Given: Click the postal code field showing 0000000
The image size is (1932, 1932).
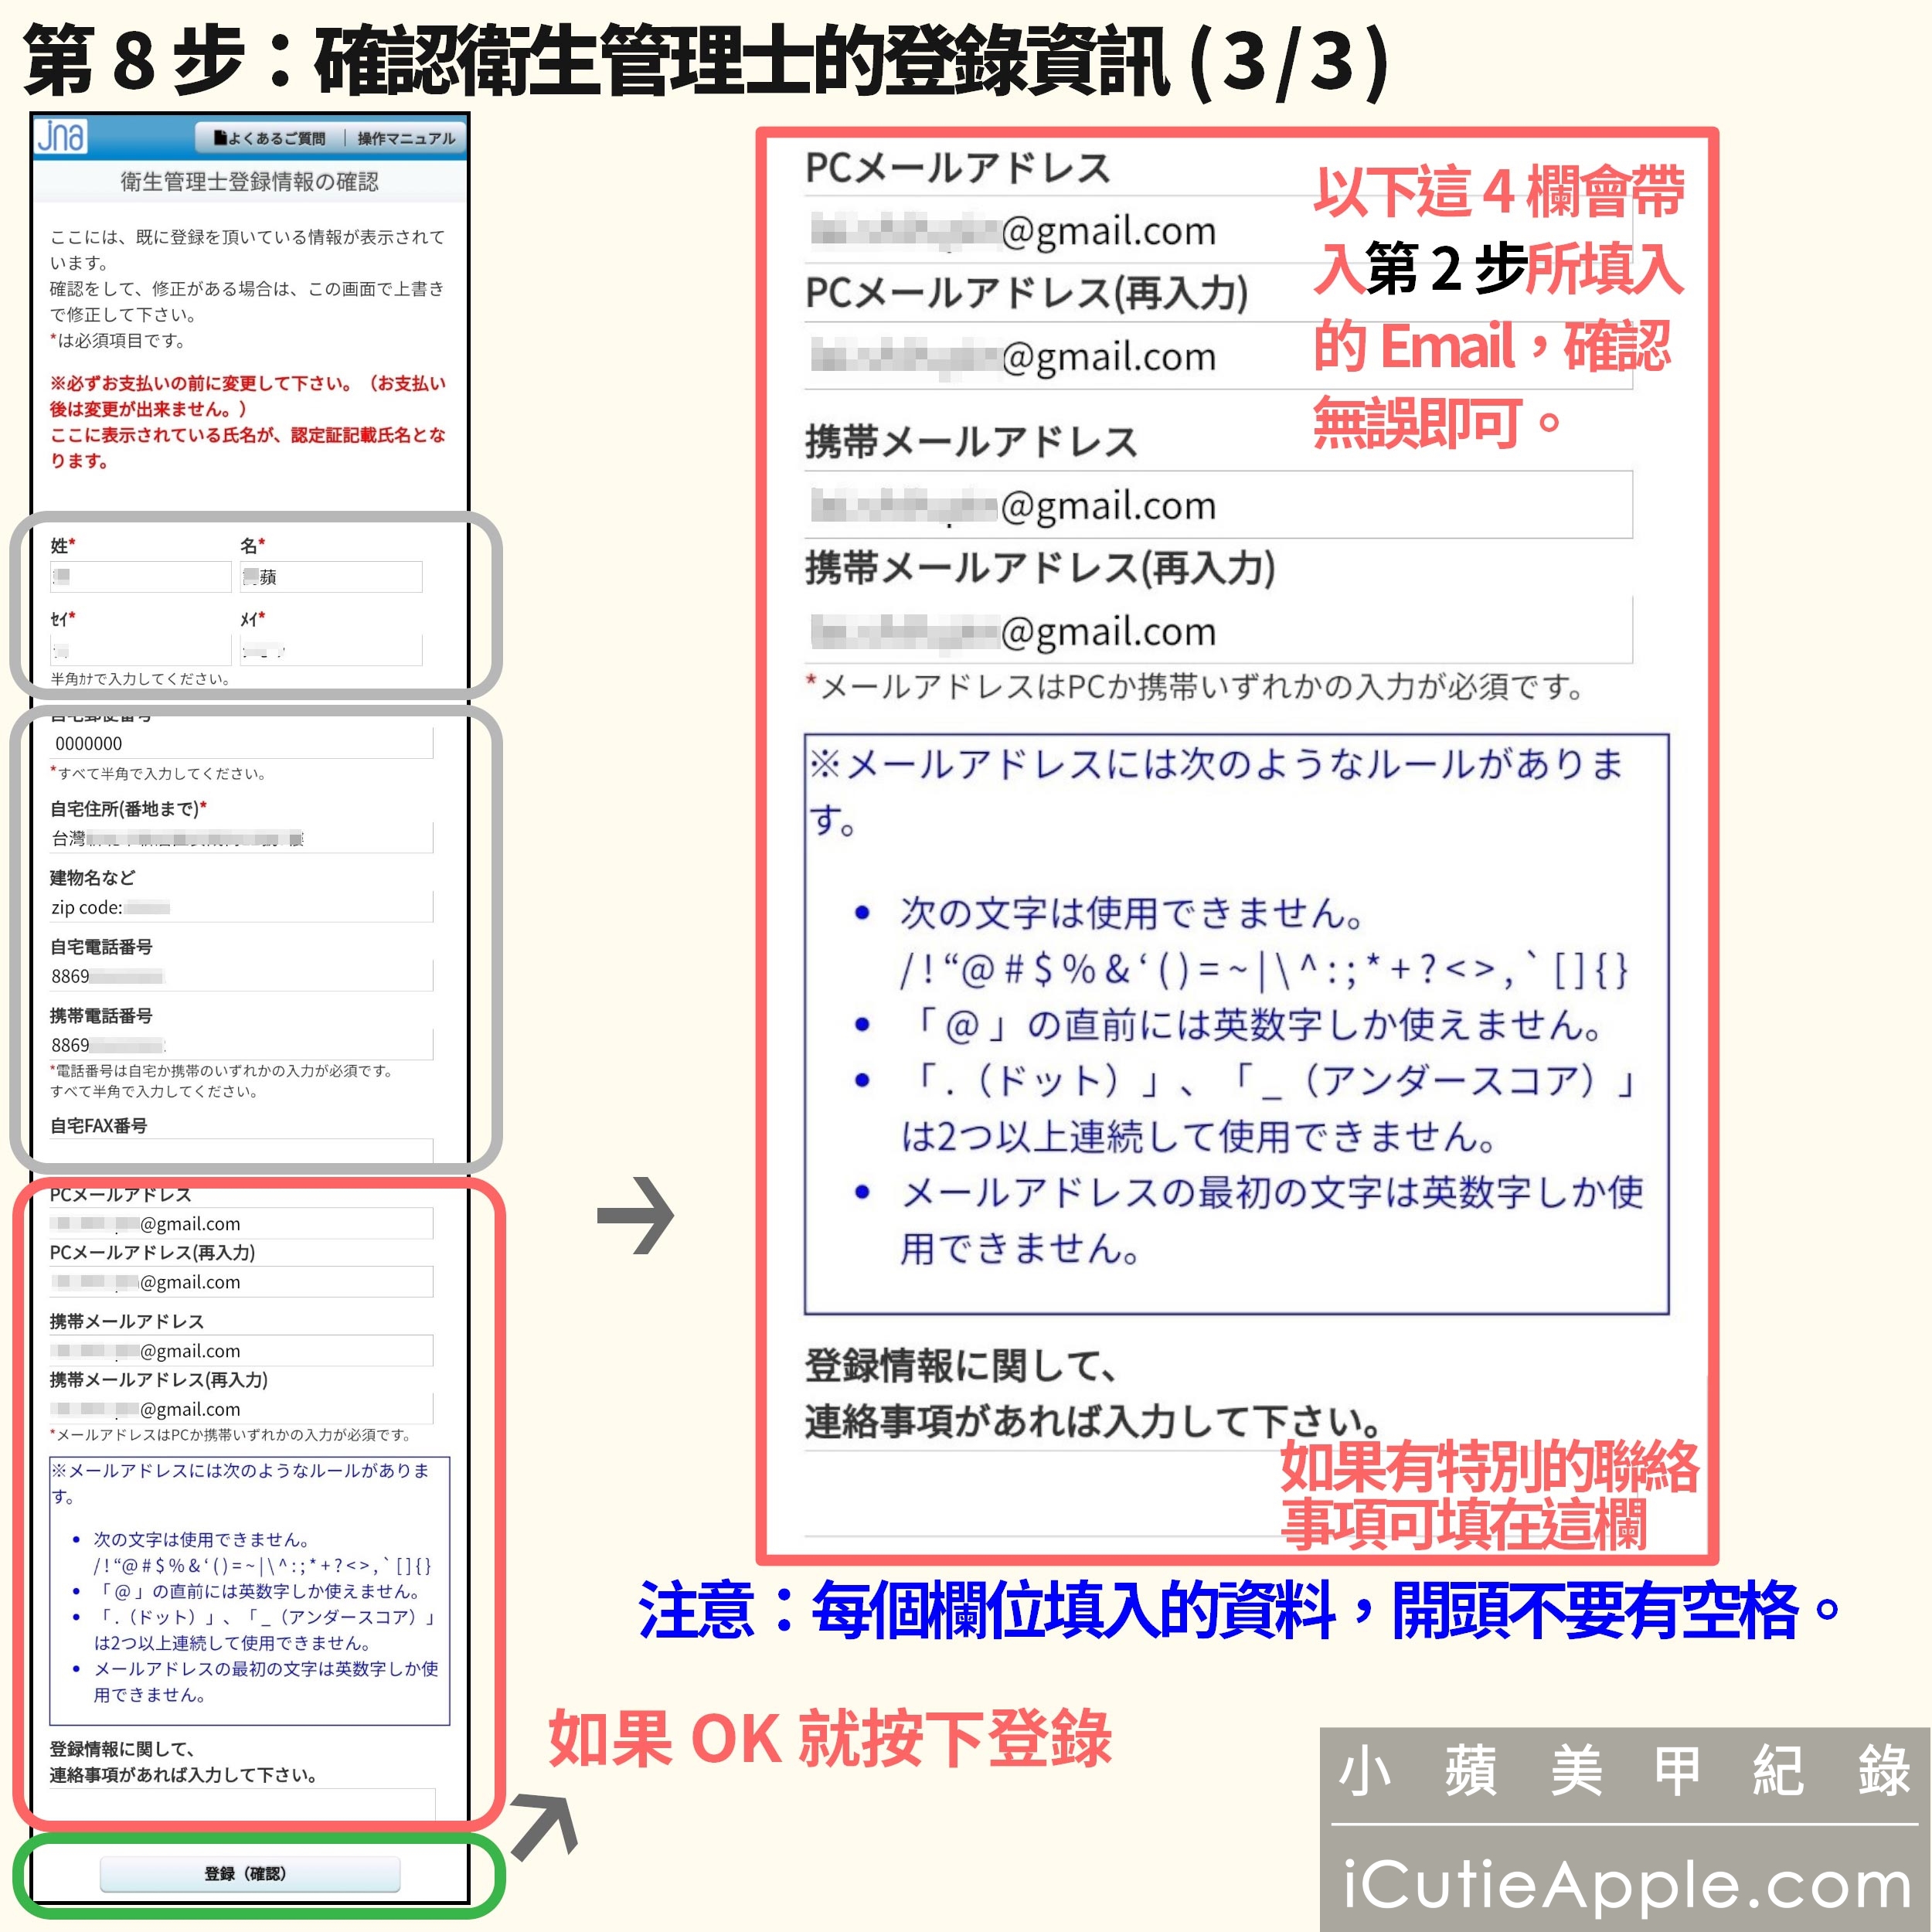Looking at the screenshot, I should (x=241, y=743).
